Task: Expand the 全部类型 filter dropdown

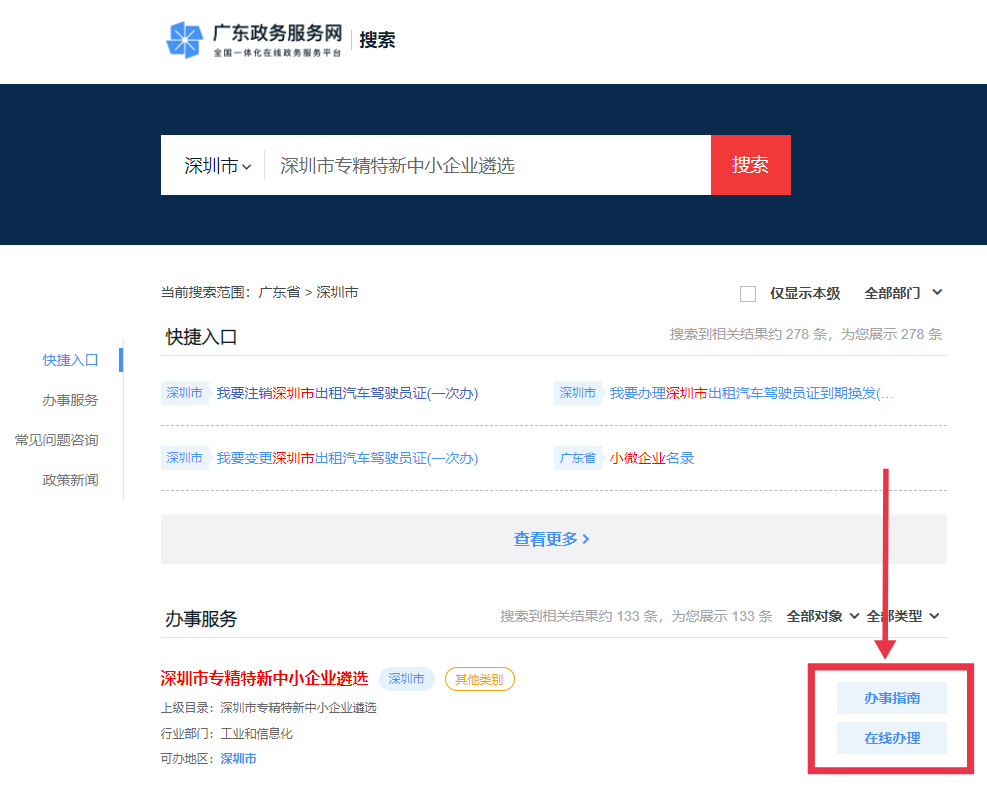Action: tap(903, 616)
